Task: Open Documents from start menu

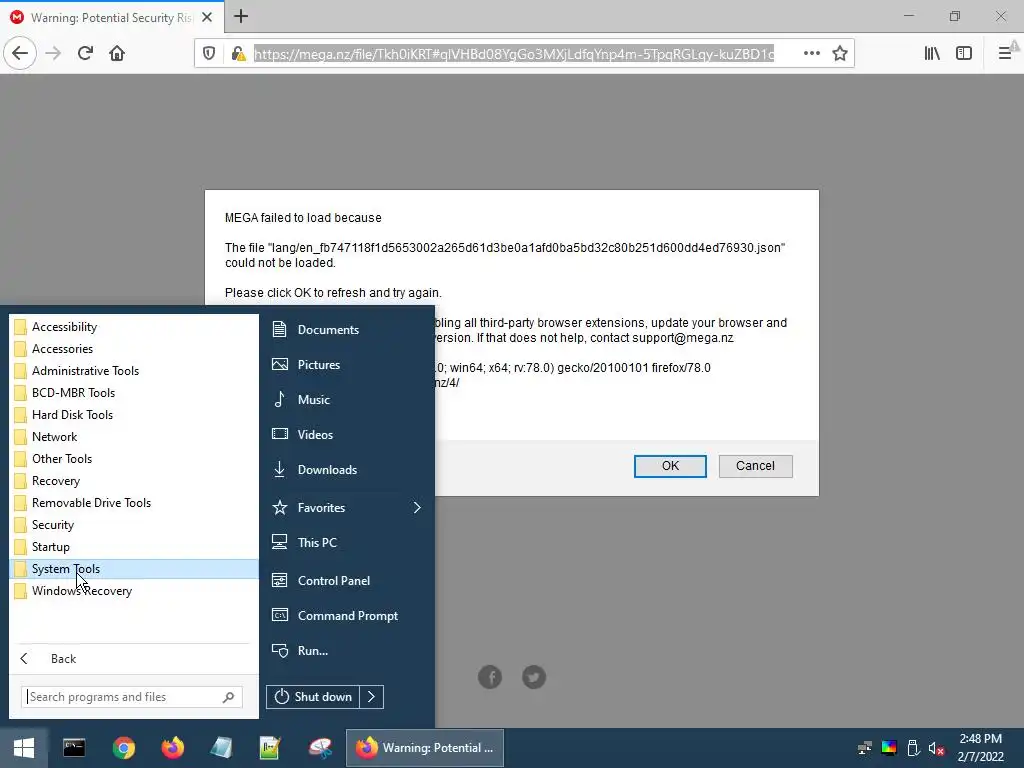Action: tap(347, 330)
